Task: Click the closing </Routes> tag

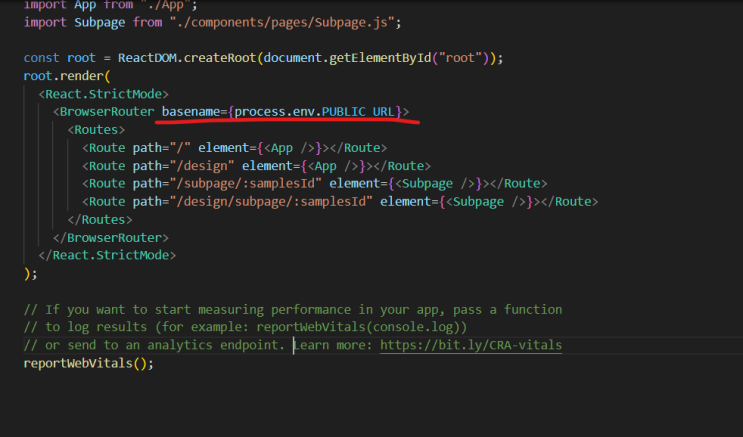Action: click(100, 220)
